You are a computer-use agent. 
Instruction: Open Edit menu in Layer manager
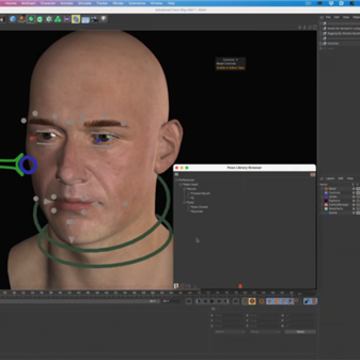(341, 179)
